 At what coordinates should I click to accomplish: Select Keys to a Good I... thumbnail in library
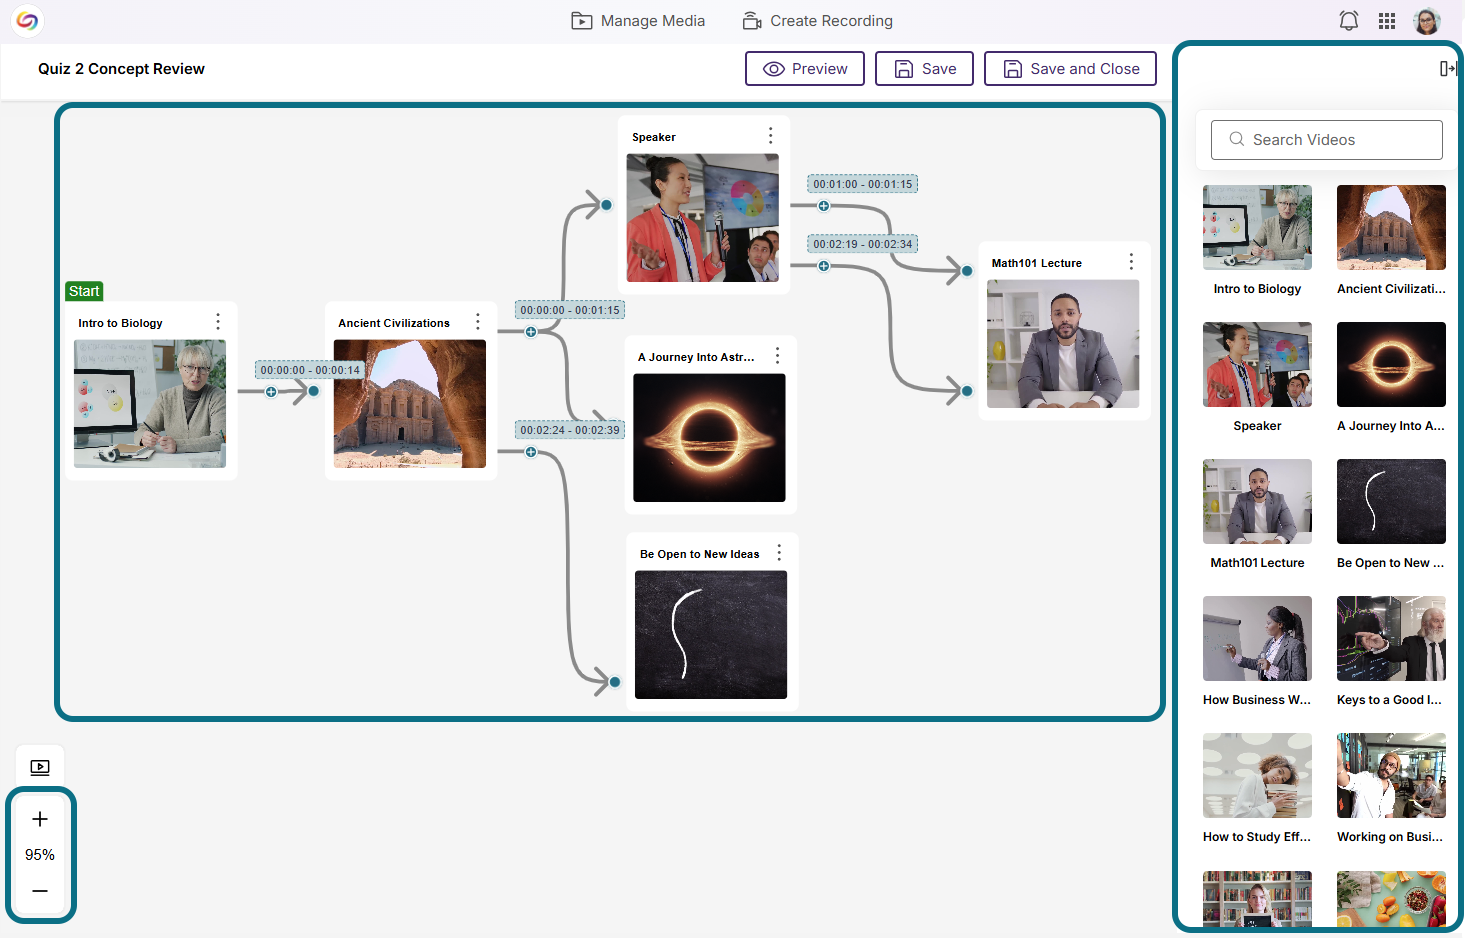click(1391, 638)
